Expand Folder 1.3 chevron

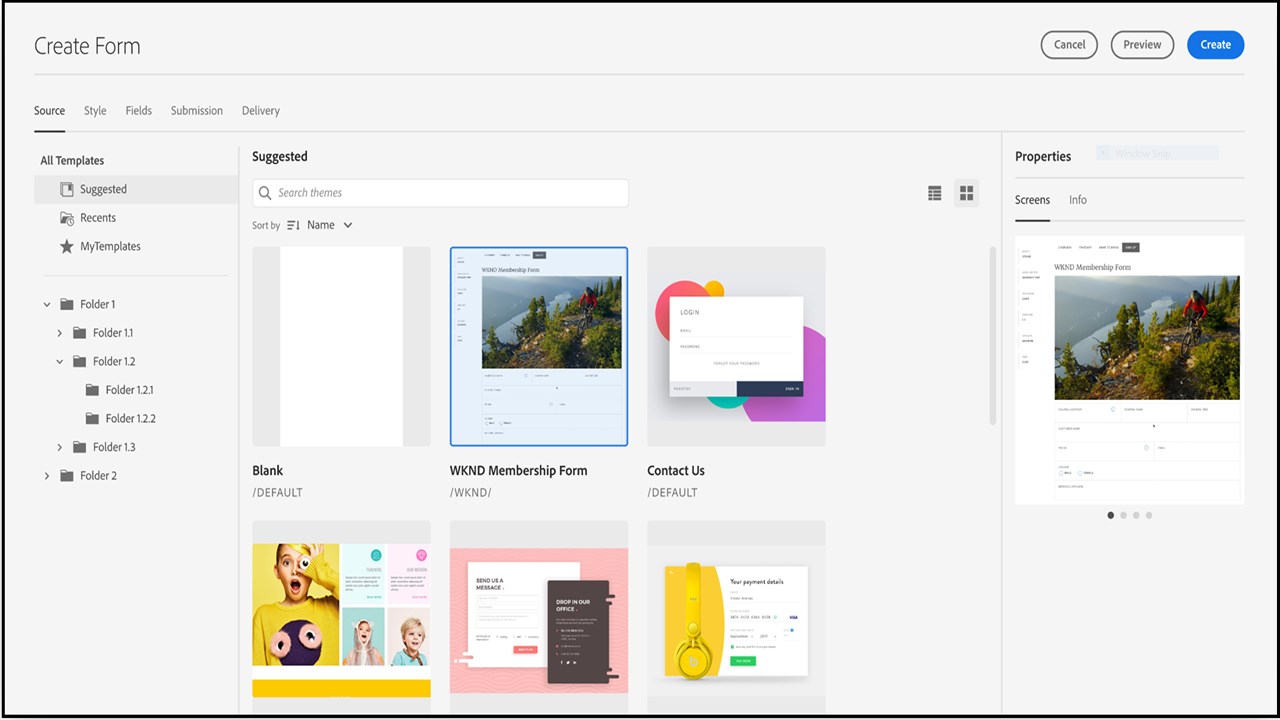[x=60, y=447]
